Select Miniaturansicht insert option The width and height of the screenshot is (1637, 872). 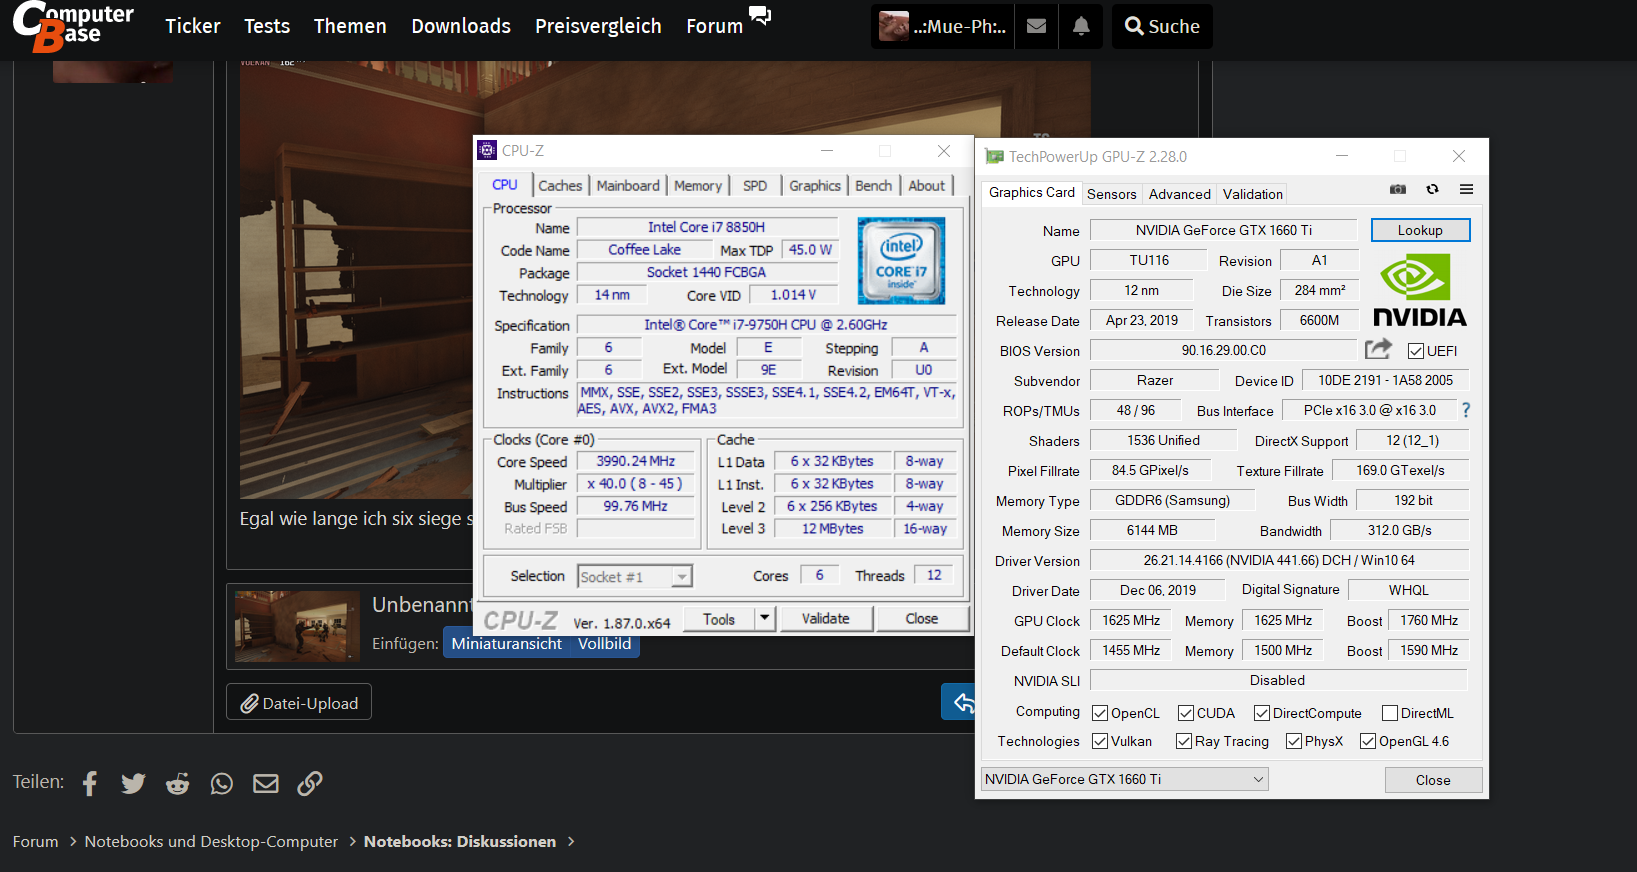point(507,644)
